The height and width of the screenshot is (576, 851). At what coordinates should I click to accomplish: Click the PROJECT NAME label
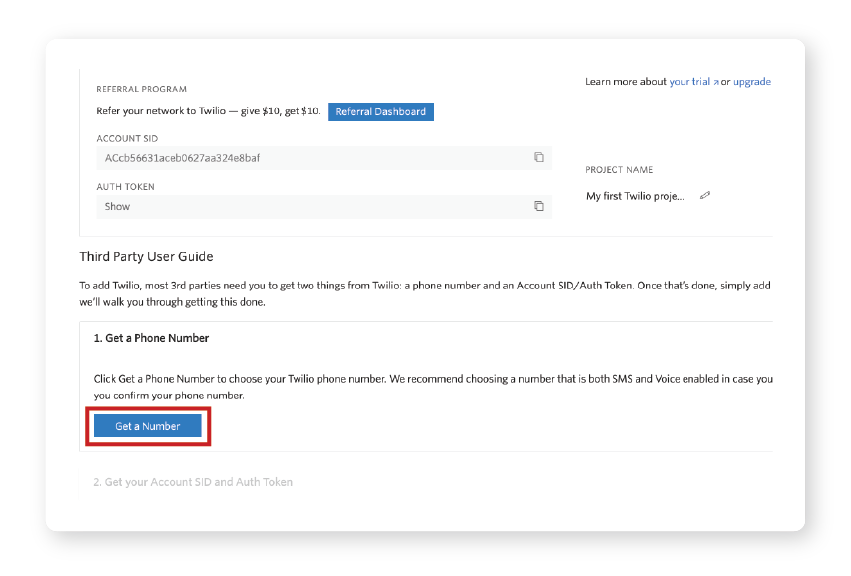(x=619, y=170)
